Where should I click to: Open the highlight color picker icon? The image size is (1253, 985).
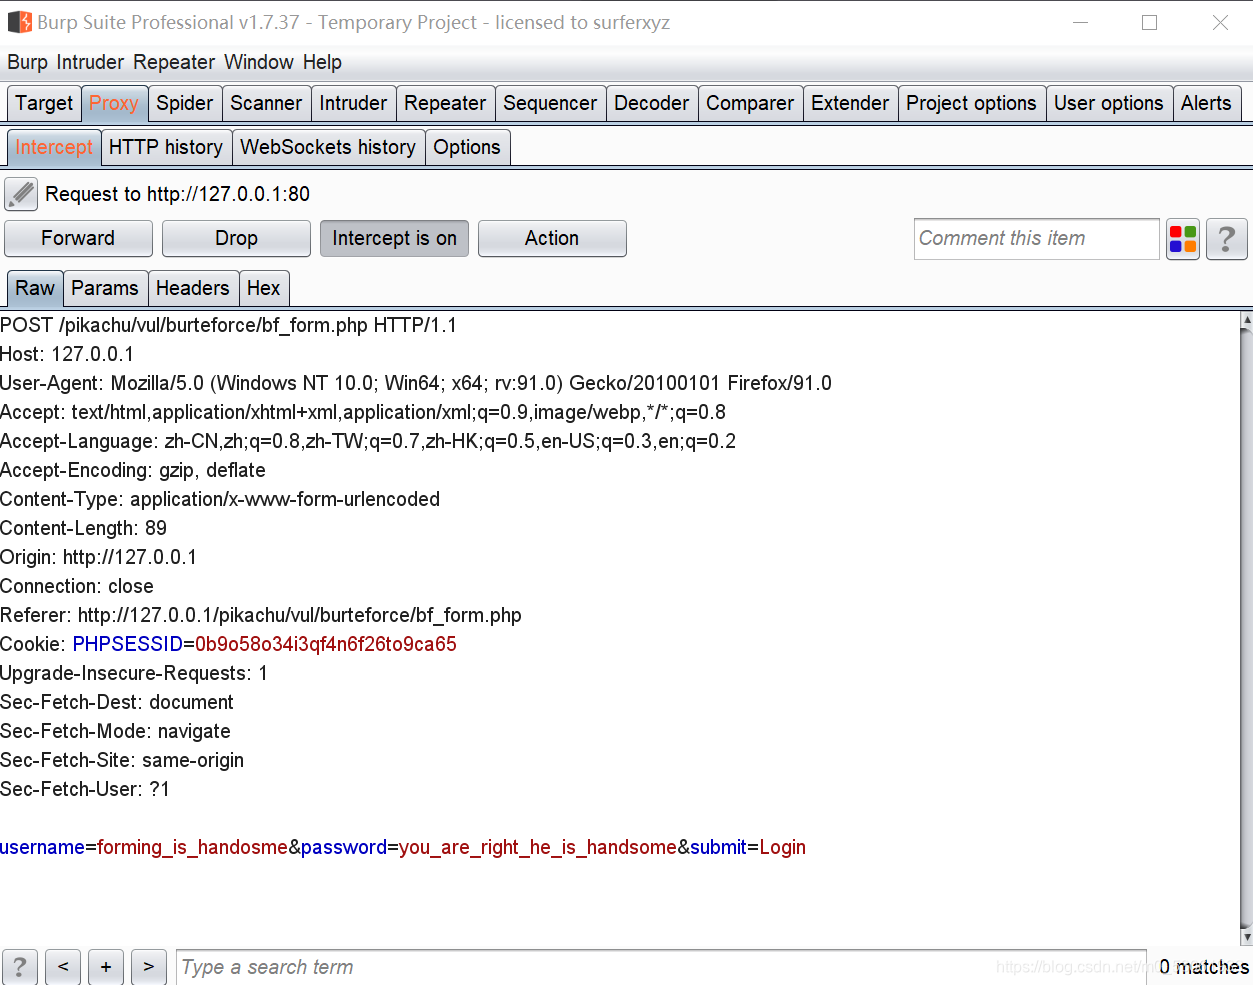(x=1183, y=239)
